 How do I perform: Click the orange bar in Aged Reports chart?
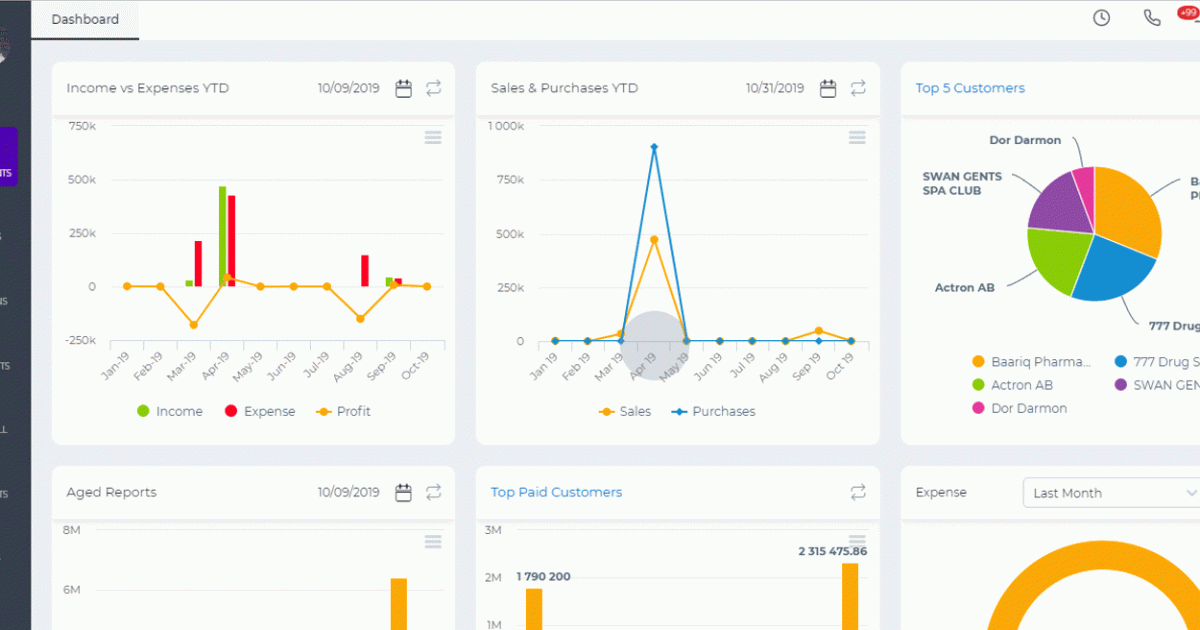[399, 604]
